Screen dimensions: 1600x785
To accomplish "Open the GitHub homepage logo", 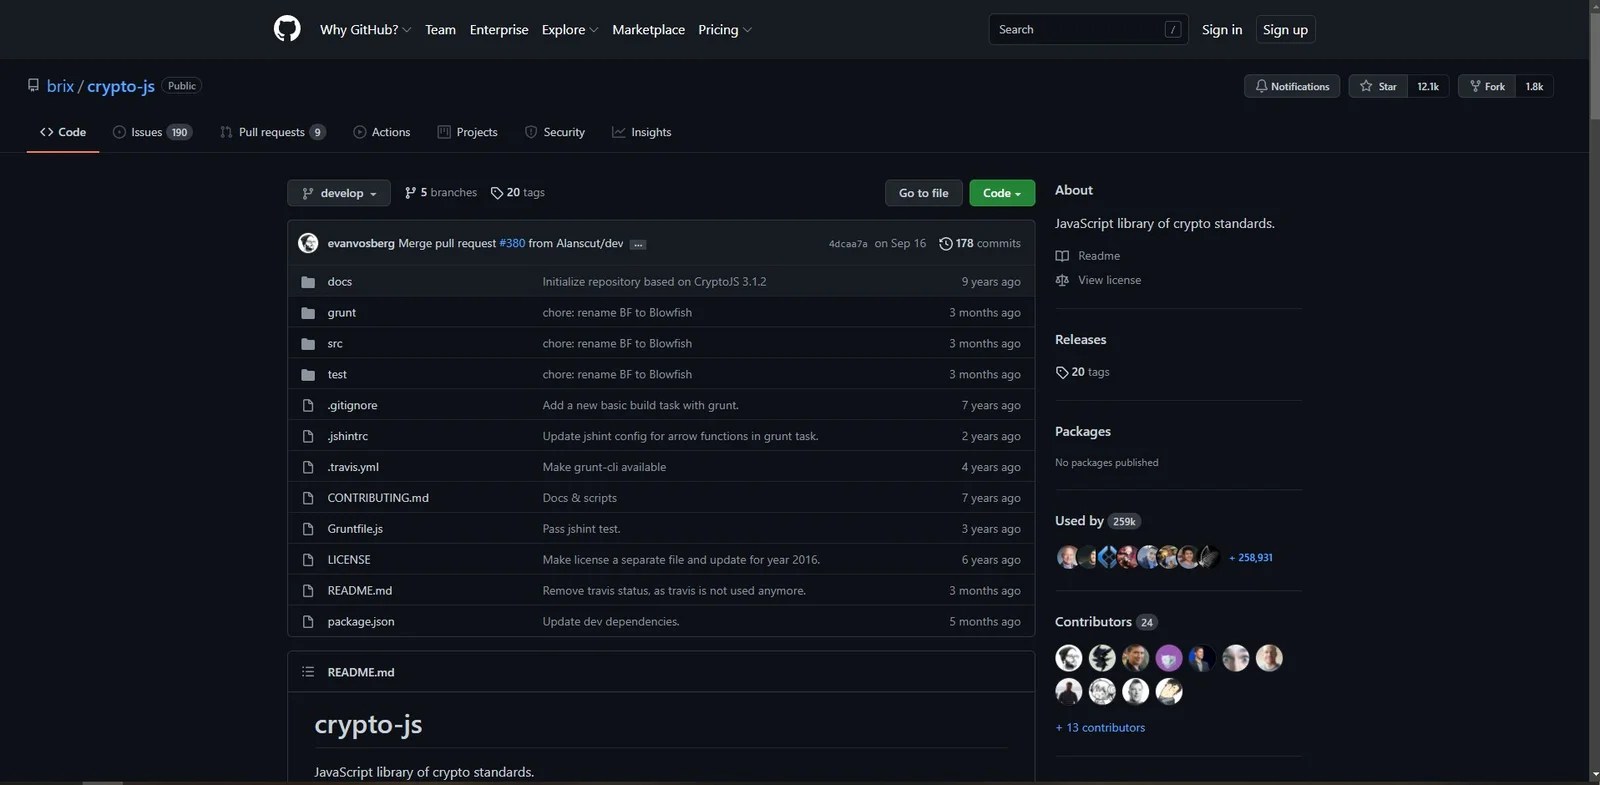I will point(287,29).
